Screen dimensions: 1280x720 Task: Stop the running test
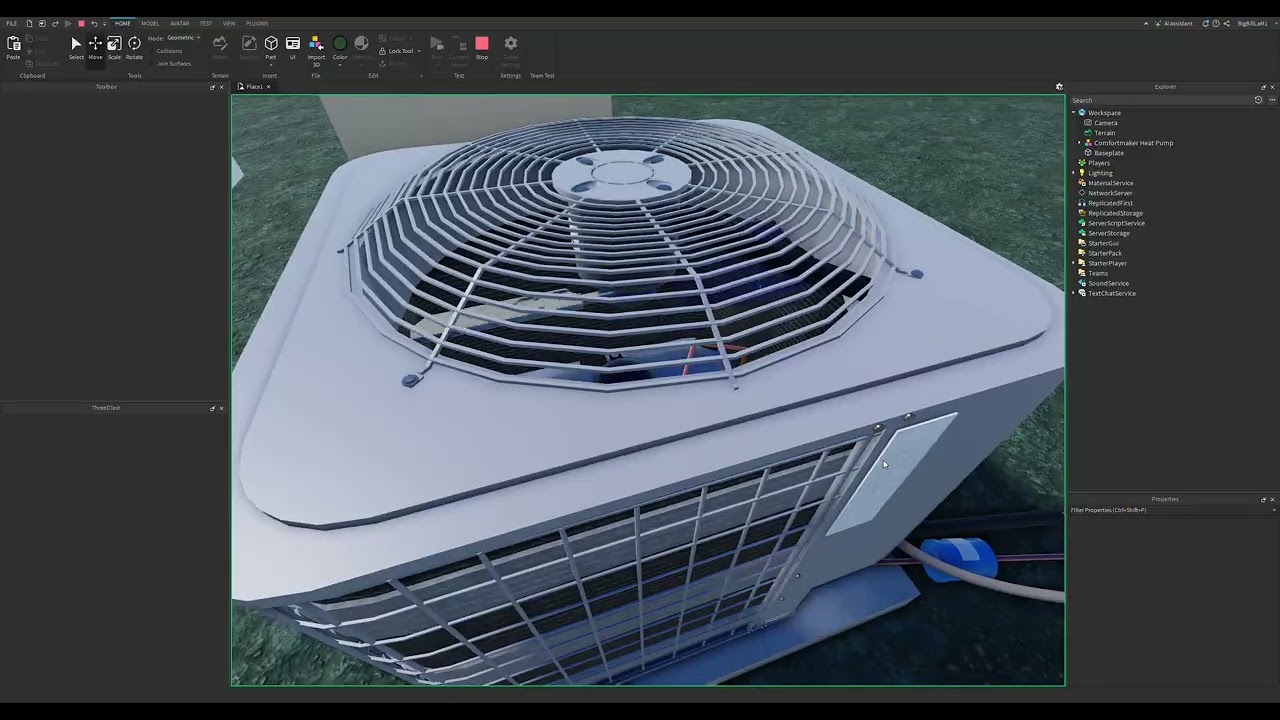[482, 47]
